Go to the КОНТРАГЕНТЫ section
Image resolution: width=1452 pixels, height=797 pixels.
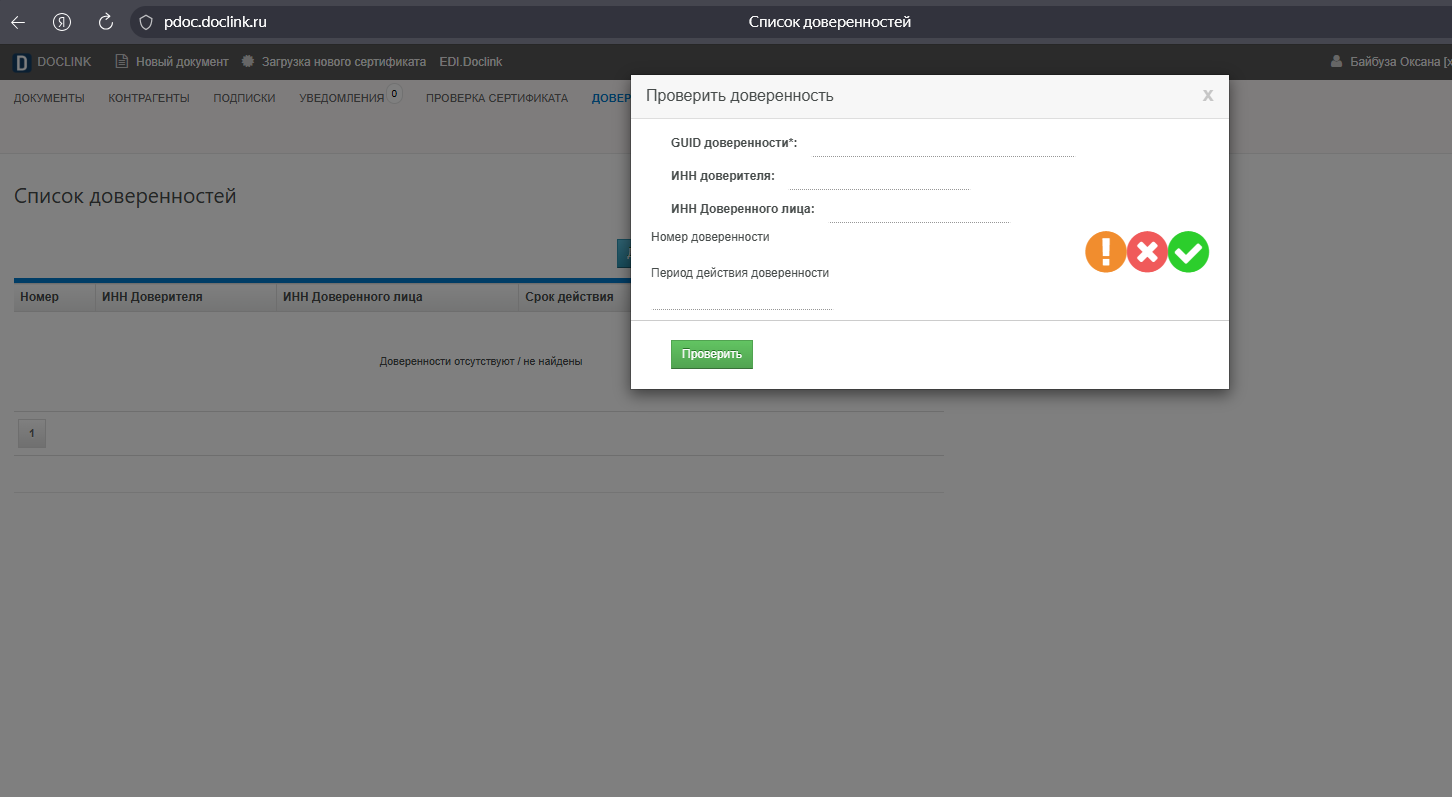(x=149, y=98)
